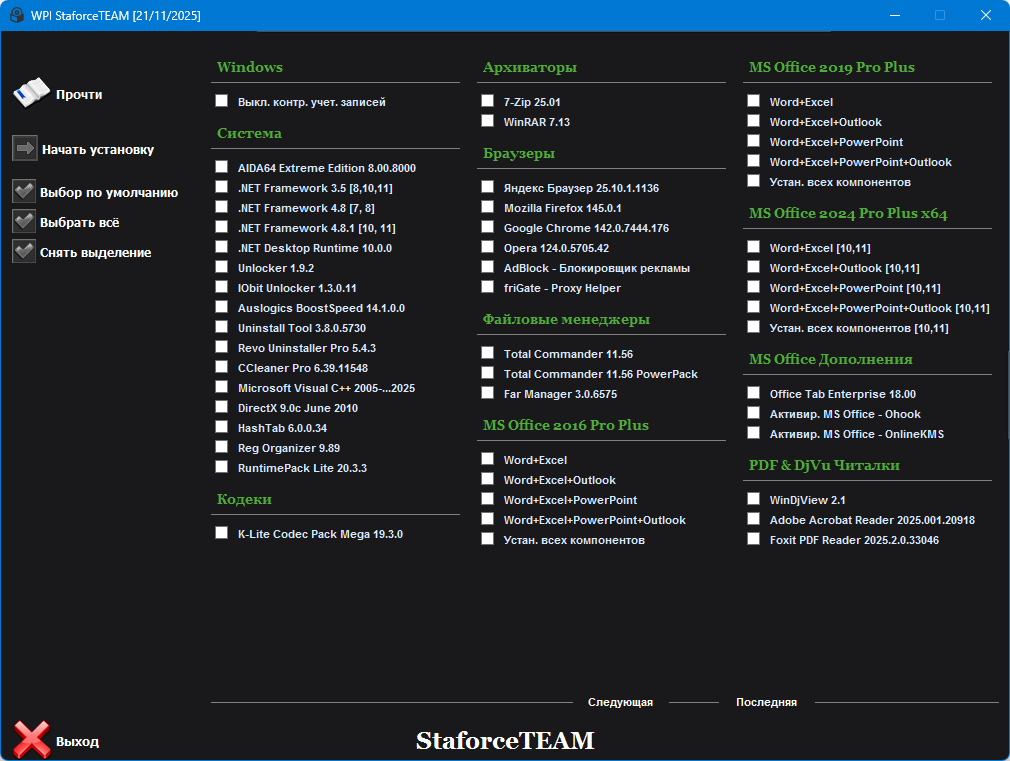Click the StaforceTEAM logo text at bottom
The height and width of the screenshot is (761, 1010).
click(505, 741)
